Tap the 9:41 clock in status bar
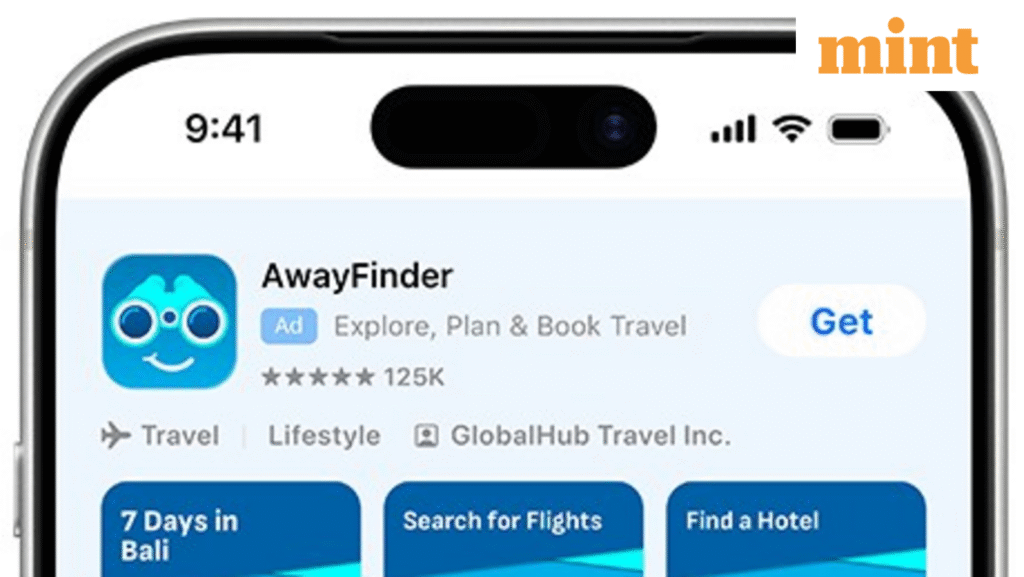Viewport: 1024px width, 577px height. [224, 128]
